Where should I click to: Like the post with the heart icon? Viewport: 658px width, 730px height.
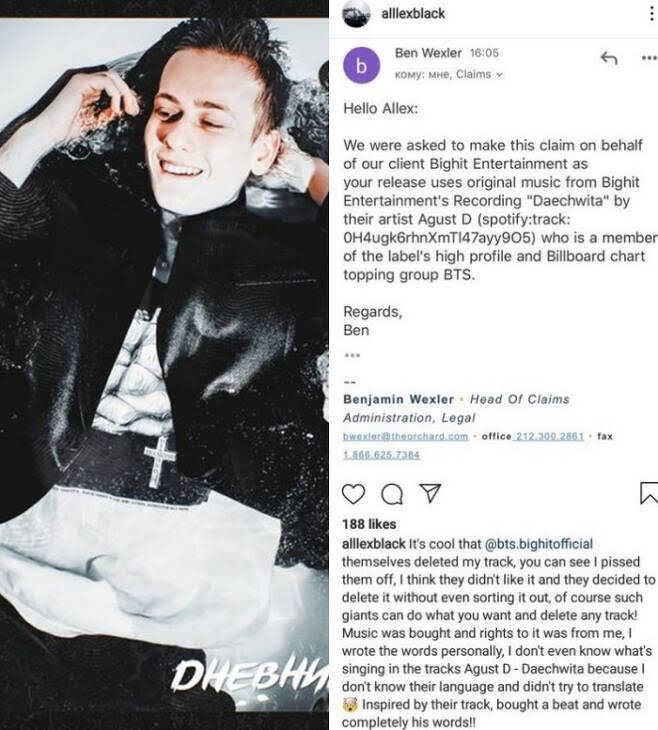click(x=353, y=494)
